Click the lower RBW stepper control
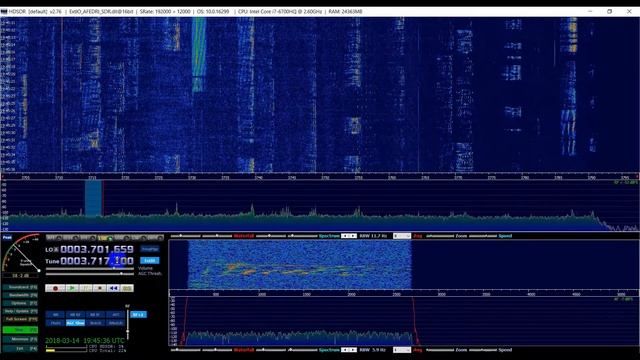640x360 pixels. pyautogui.click(x=349, y=350)
